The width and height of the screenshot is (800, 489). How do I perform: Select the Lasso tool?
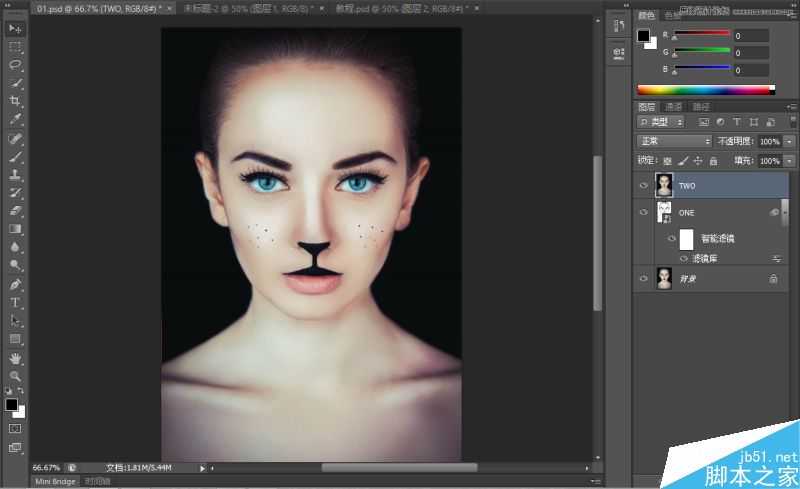click(x=15, y=64)
